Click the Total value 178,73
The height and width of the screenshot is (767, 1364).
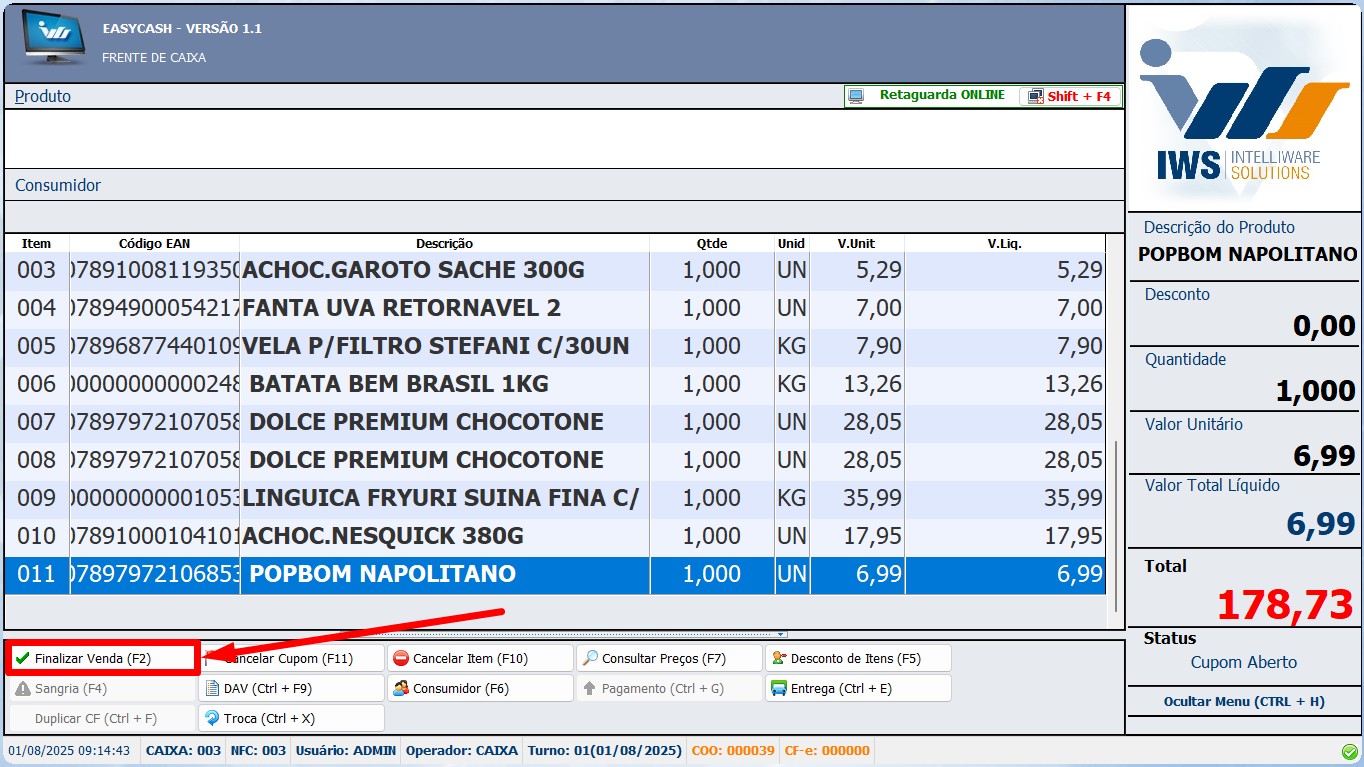point(1285,604)
